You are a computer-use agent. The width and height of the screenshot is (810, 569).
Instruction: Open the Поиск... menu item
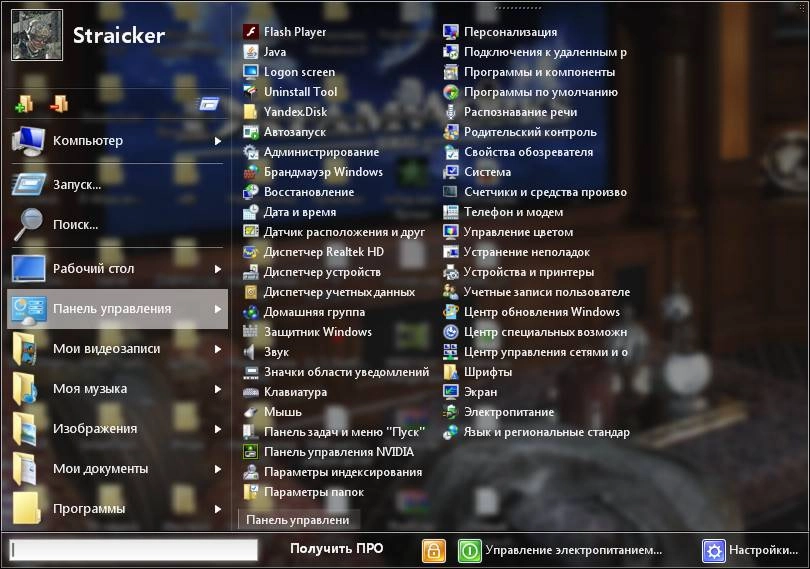click(117, 225)
